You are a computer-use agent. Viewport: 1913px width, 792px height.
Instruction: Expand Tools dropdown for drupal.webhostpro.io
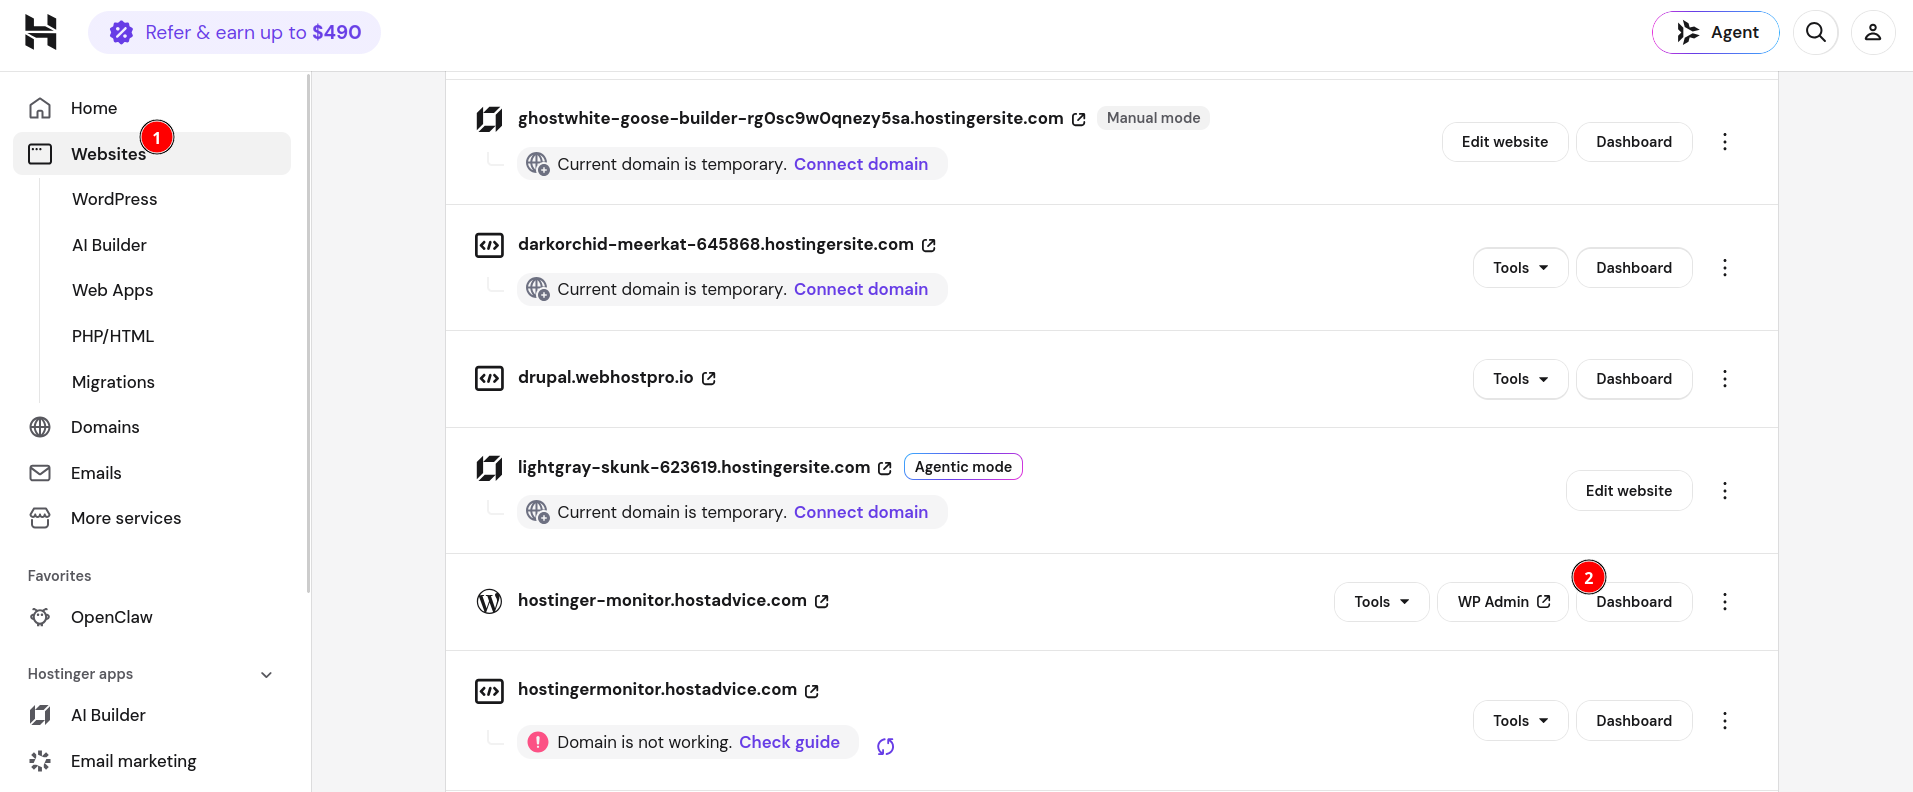(1521, 379)
